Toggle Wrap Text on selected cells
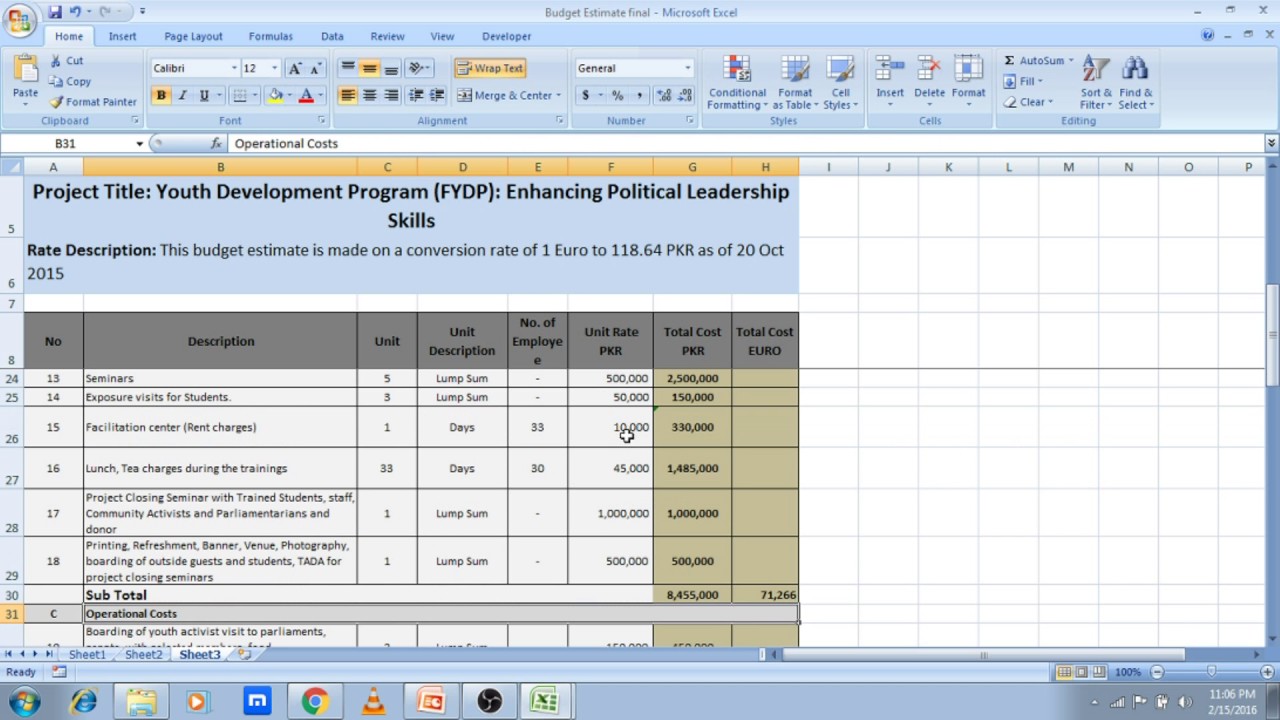 (490, 68)
